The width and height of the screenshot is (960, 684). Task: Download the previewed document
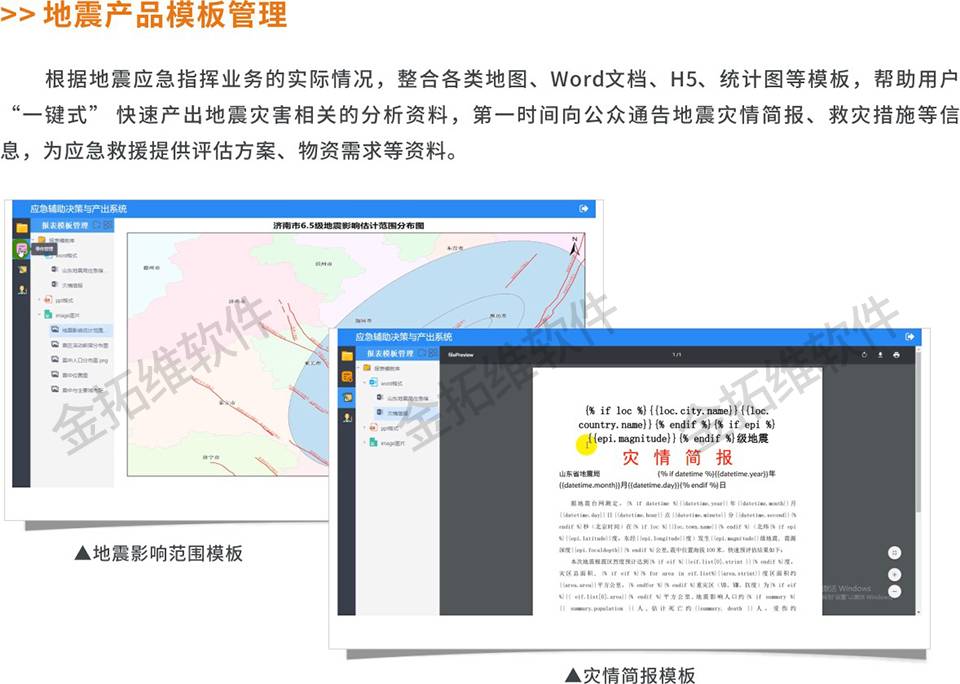pyautogui.click(x=880, y=355)
